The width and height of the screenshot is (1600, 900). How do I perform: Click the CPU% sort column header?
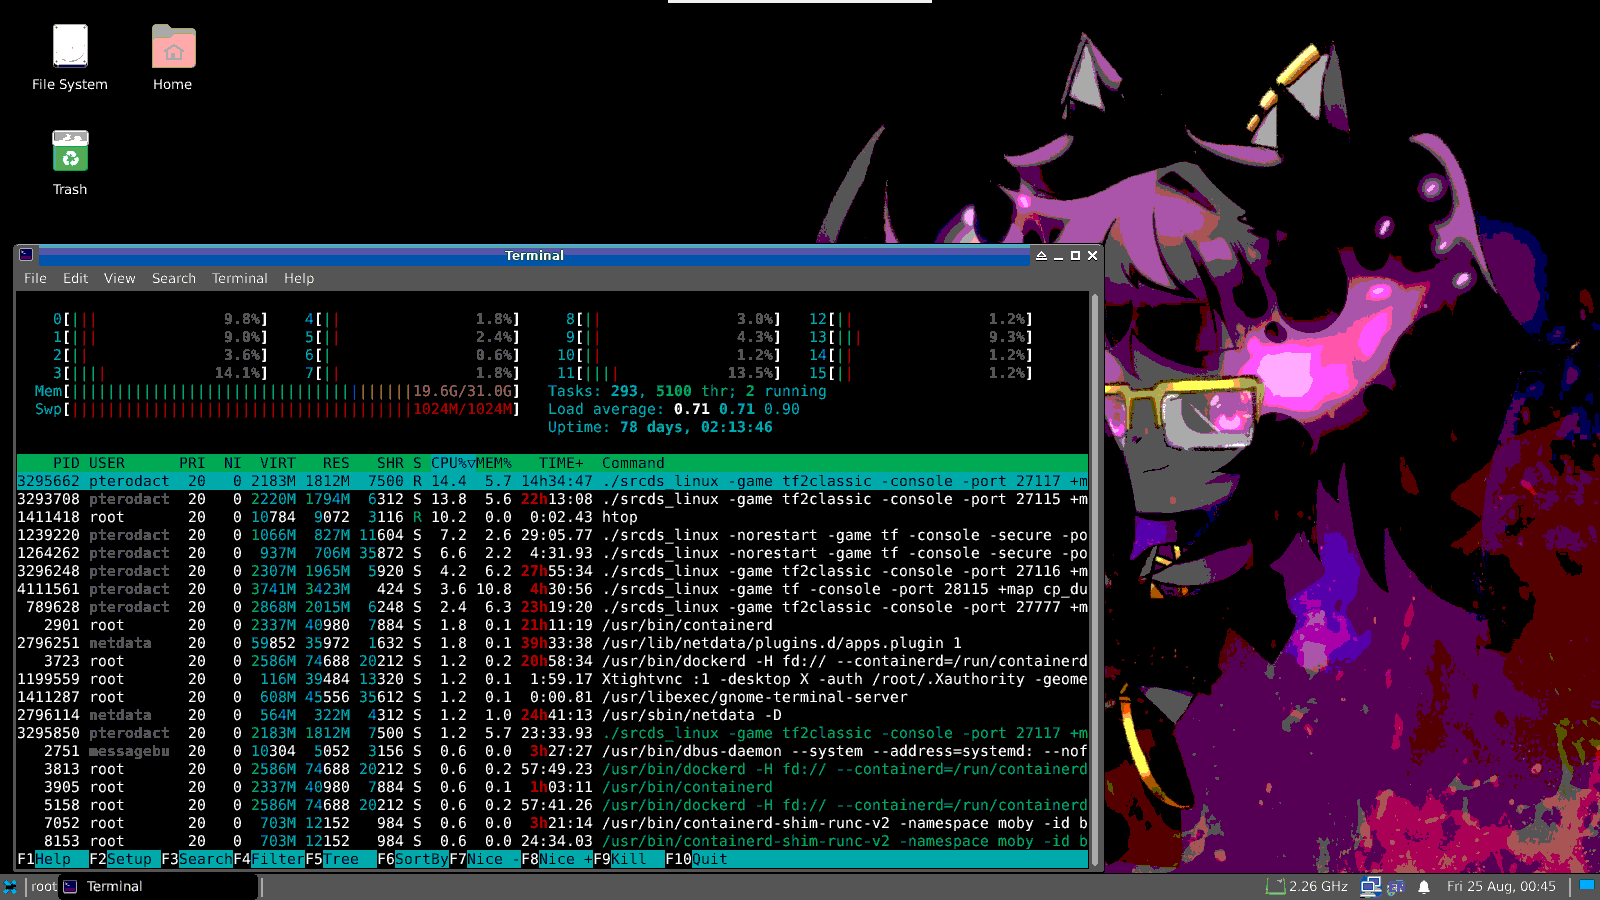tap(453, 463)
